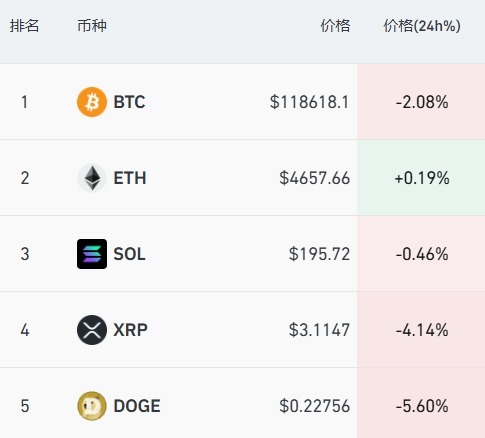
Task: Sort by the 价格 column header
Action: (x=335, y=26)
